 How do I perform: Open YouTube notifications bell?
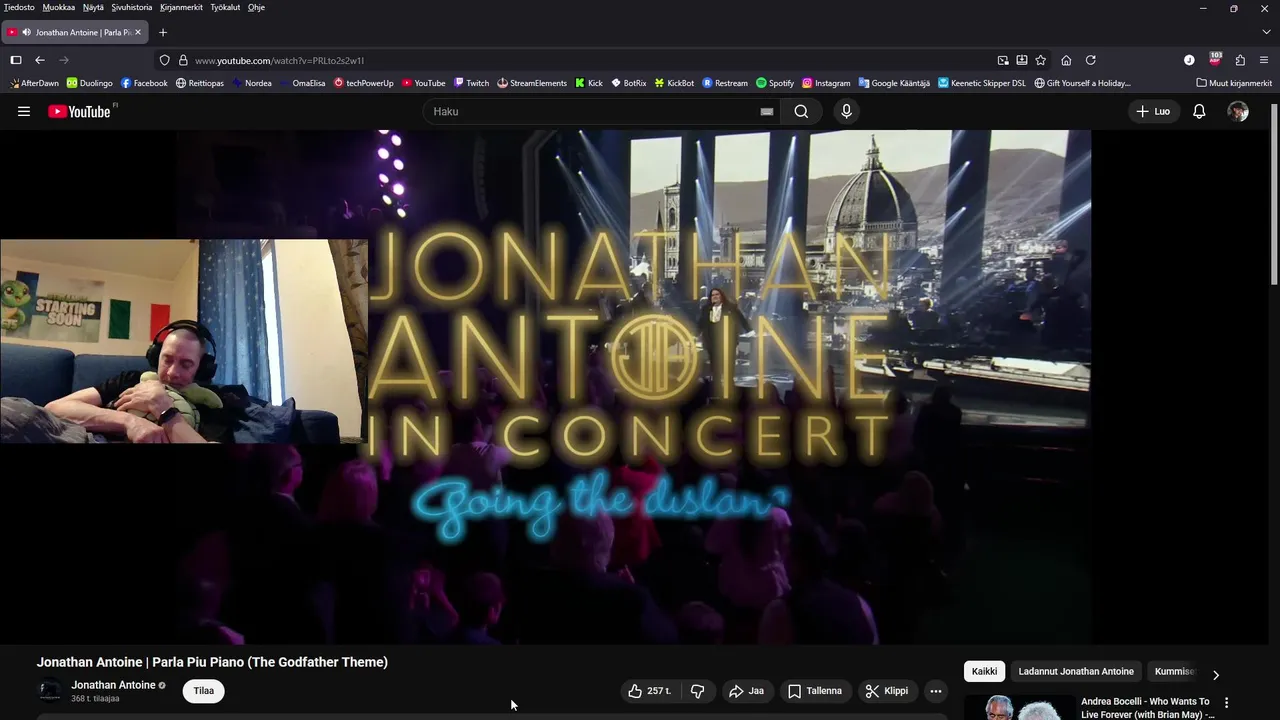tap(1199, 111)
